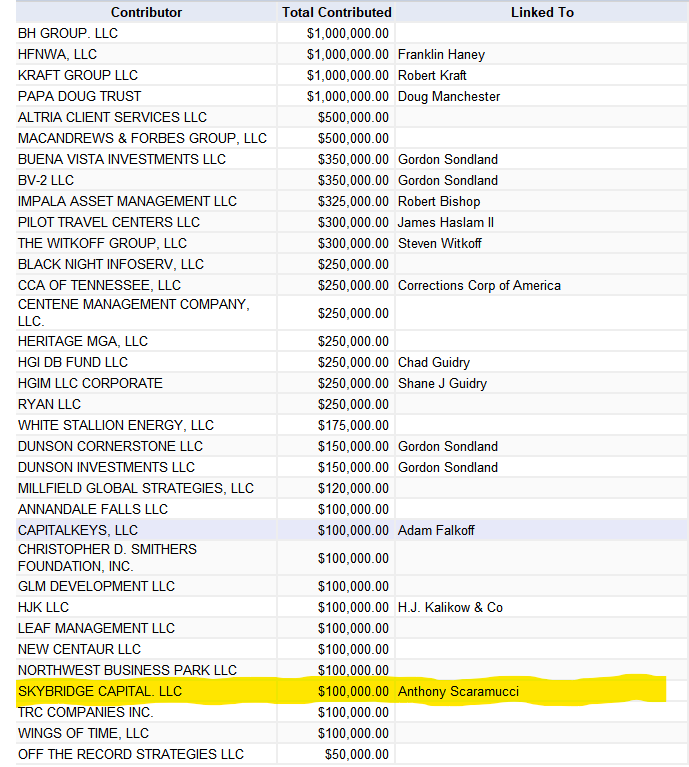
Task: Click the James Haslam II cell
Action: pos(542,223)
